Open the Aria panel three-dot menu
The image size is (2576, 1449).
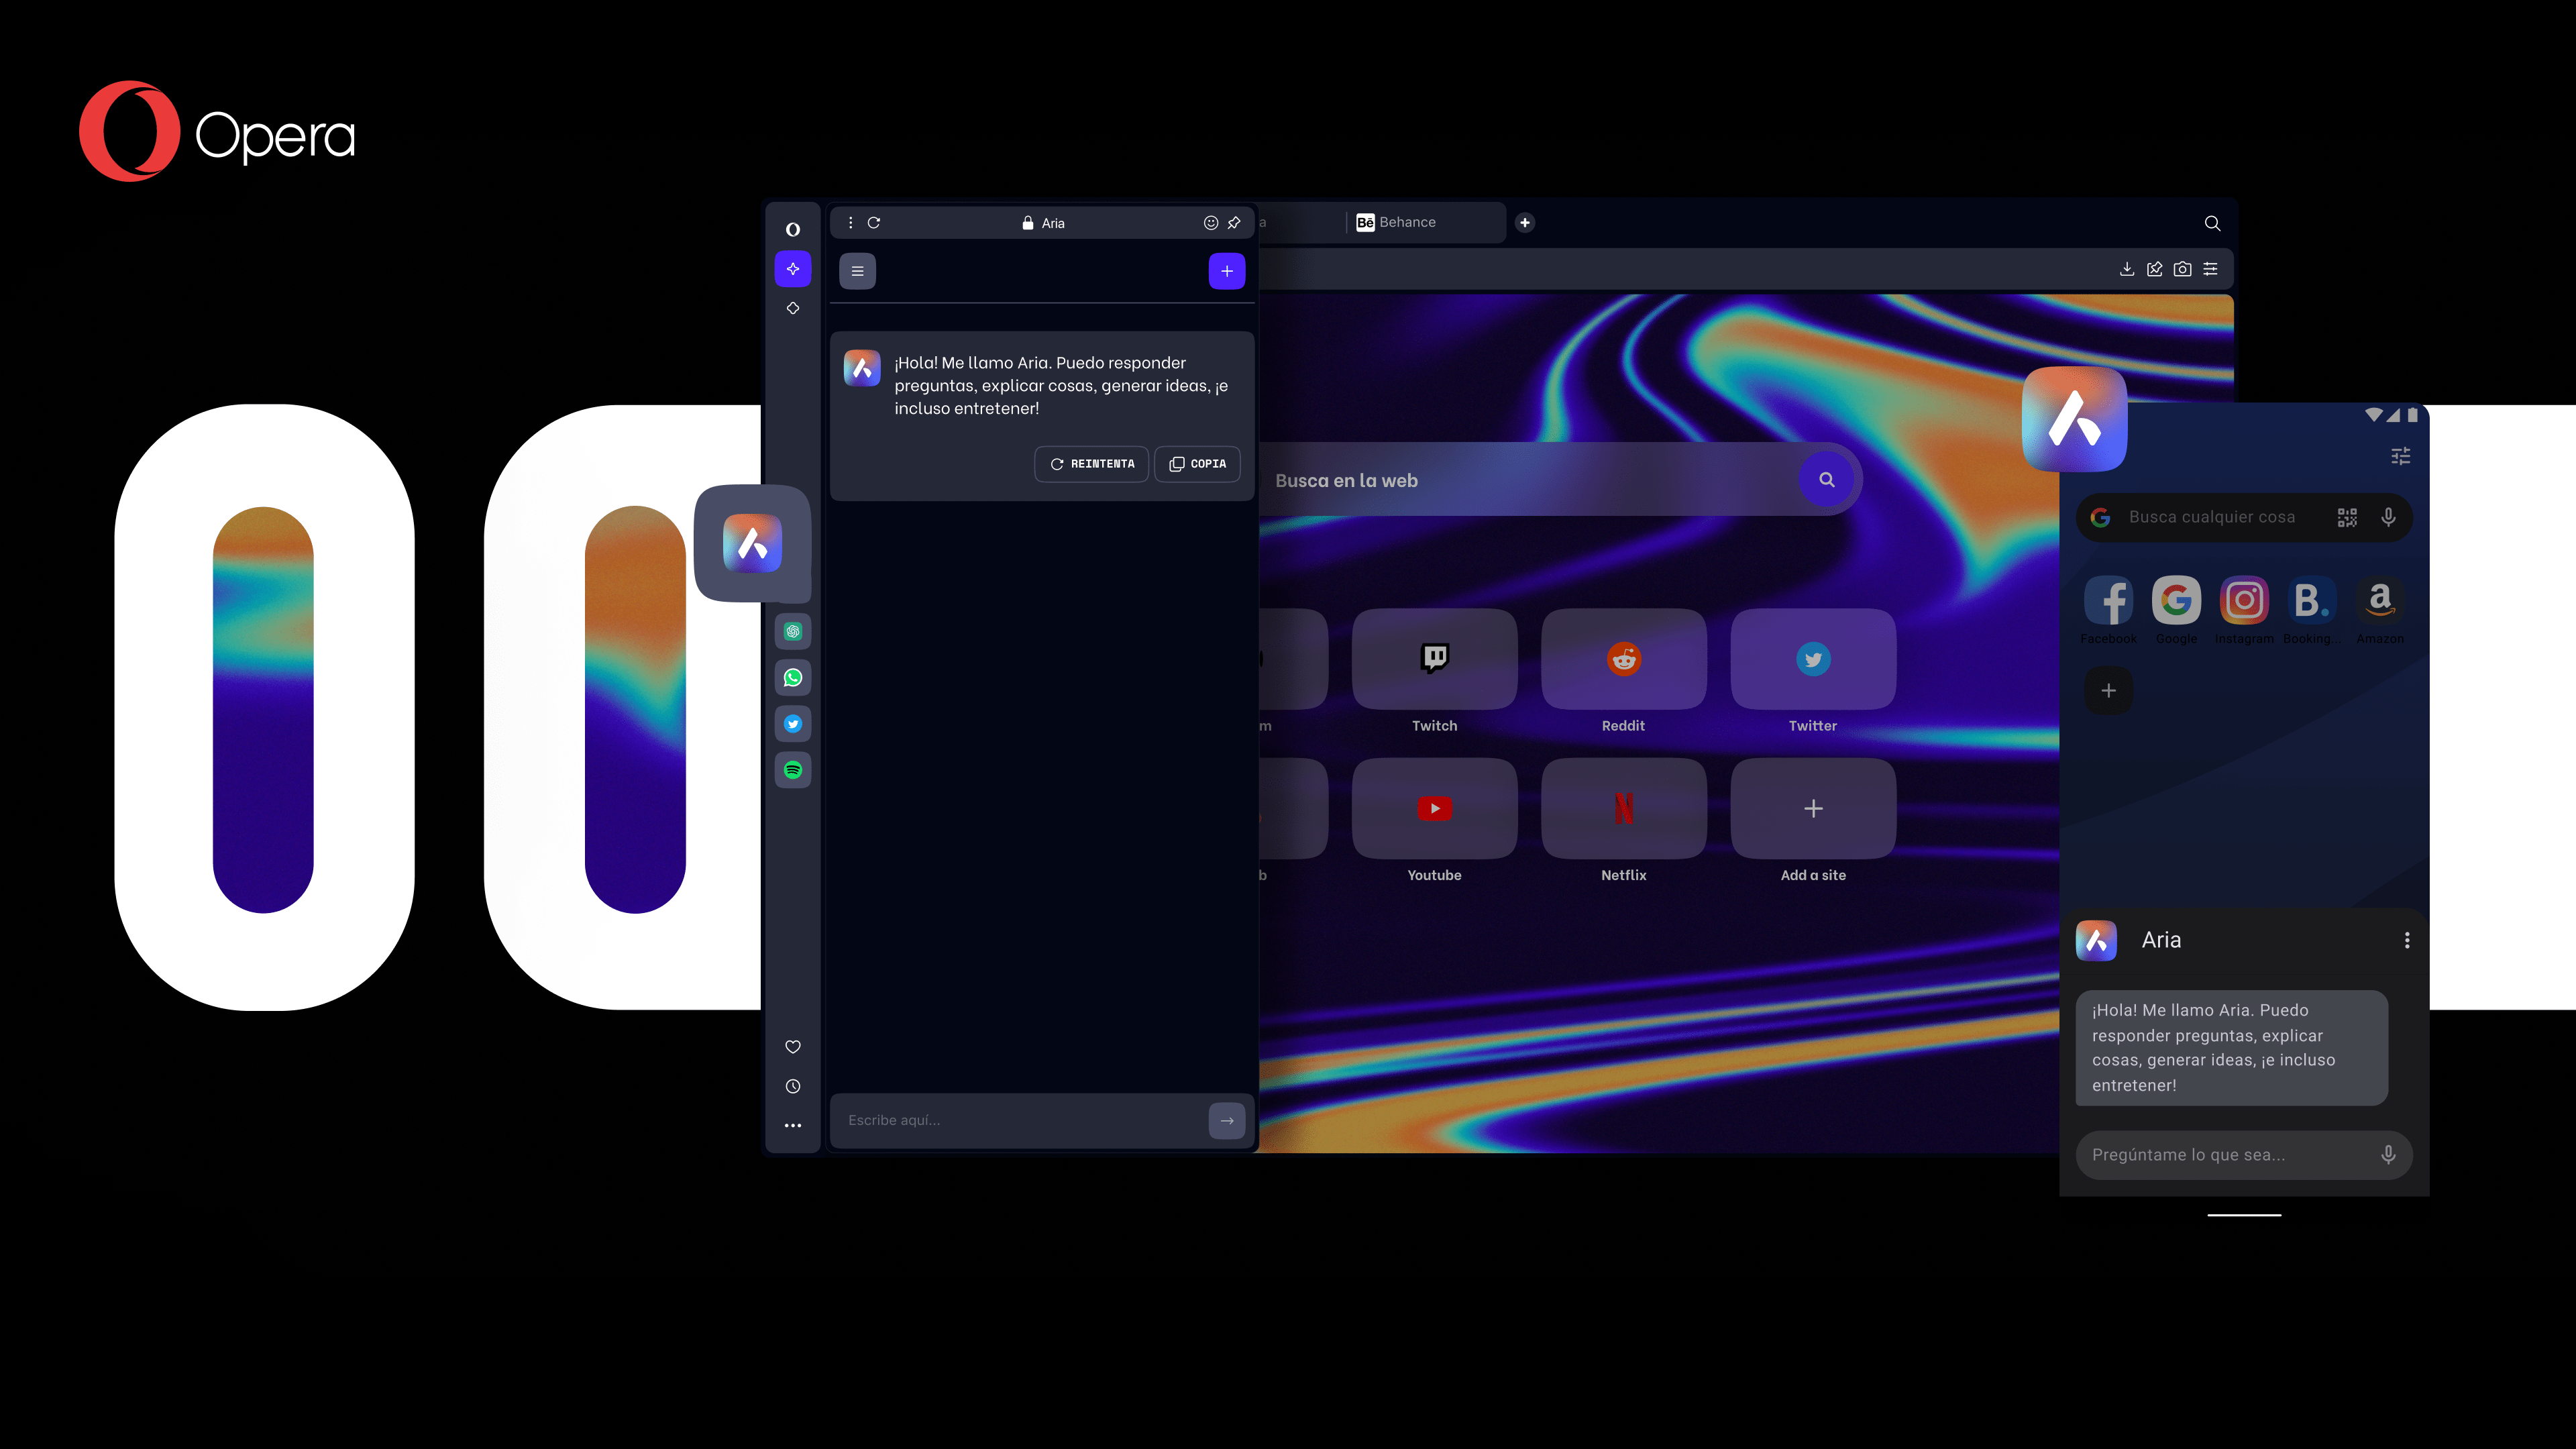[851, 223]
